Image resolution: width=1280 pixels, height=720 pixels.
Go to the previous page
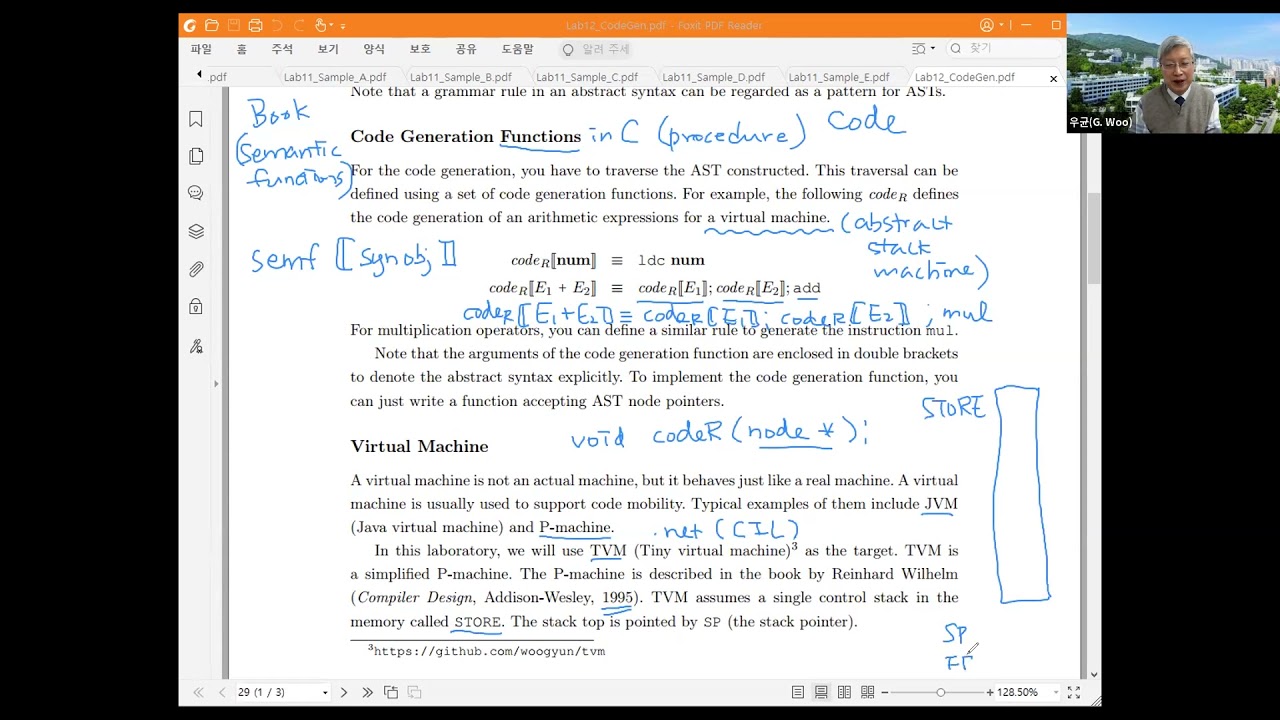(x=222, y=692)
